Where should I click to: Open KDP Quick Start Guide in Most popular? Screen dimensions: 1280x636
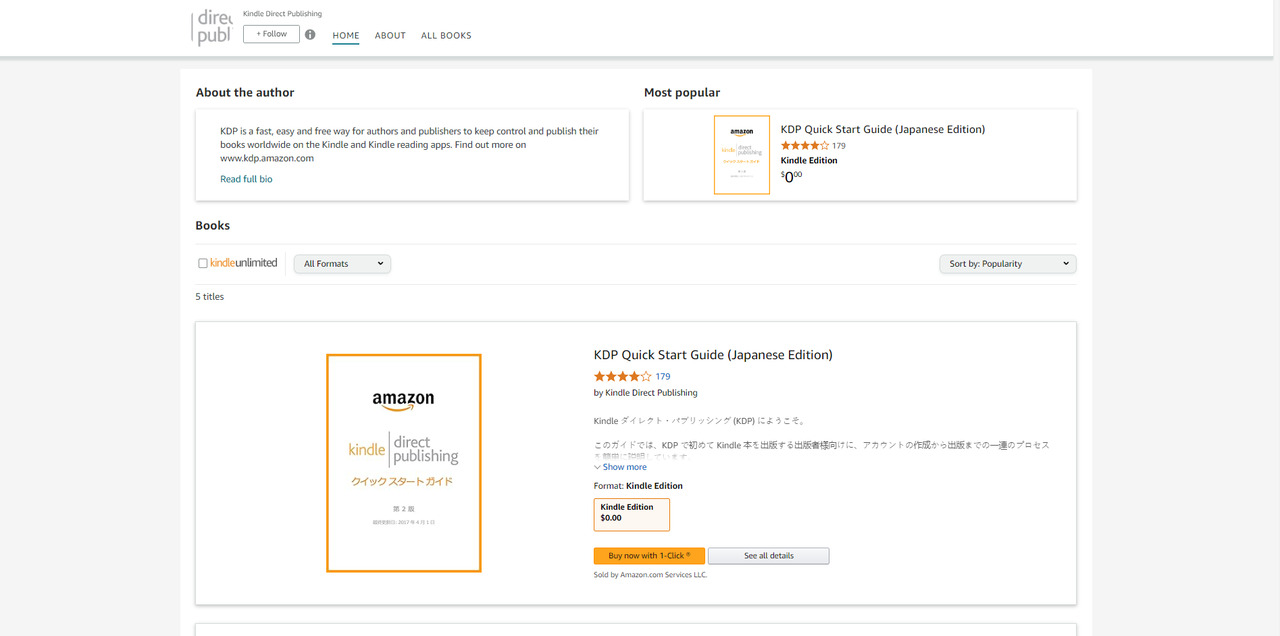pyautogui.click(x=883, y=129)
